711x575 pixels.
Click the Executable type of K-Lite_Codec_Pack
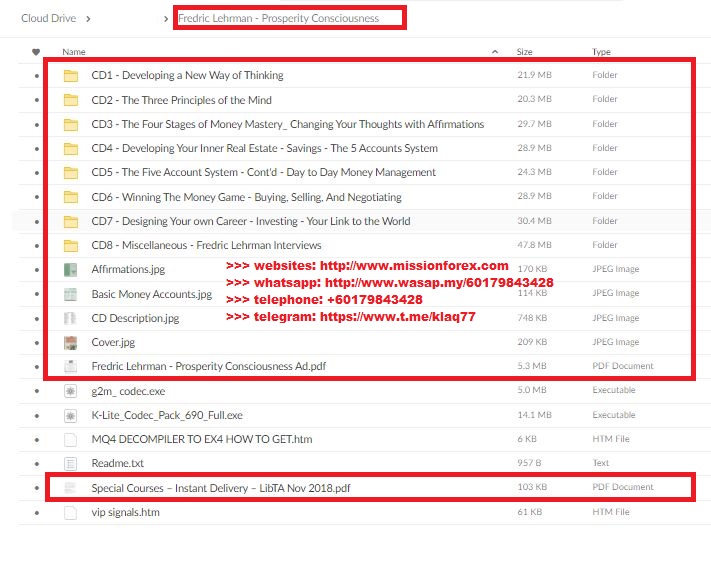pyautogui.click(x=614, y=415)
